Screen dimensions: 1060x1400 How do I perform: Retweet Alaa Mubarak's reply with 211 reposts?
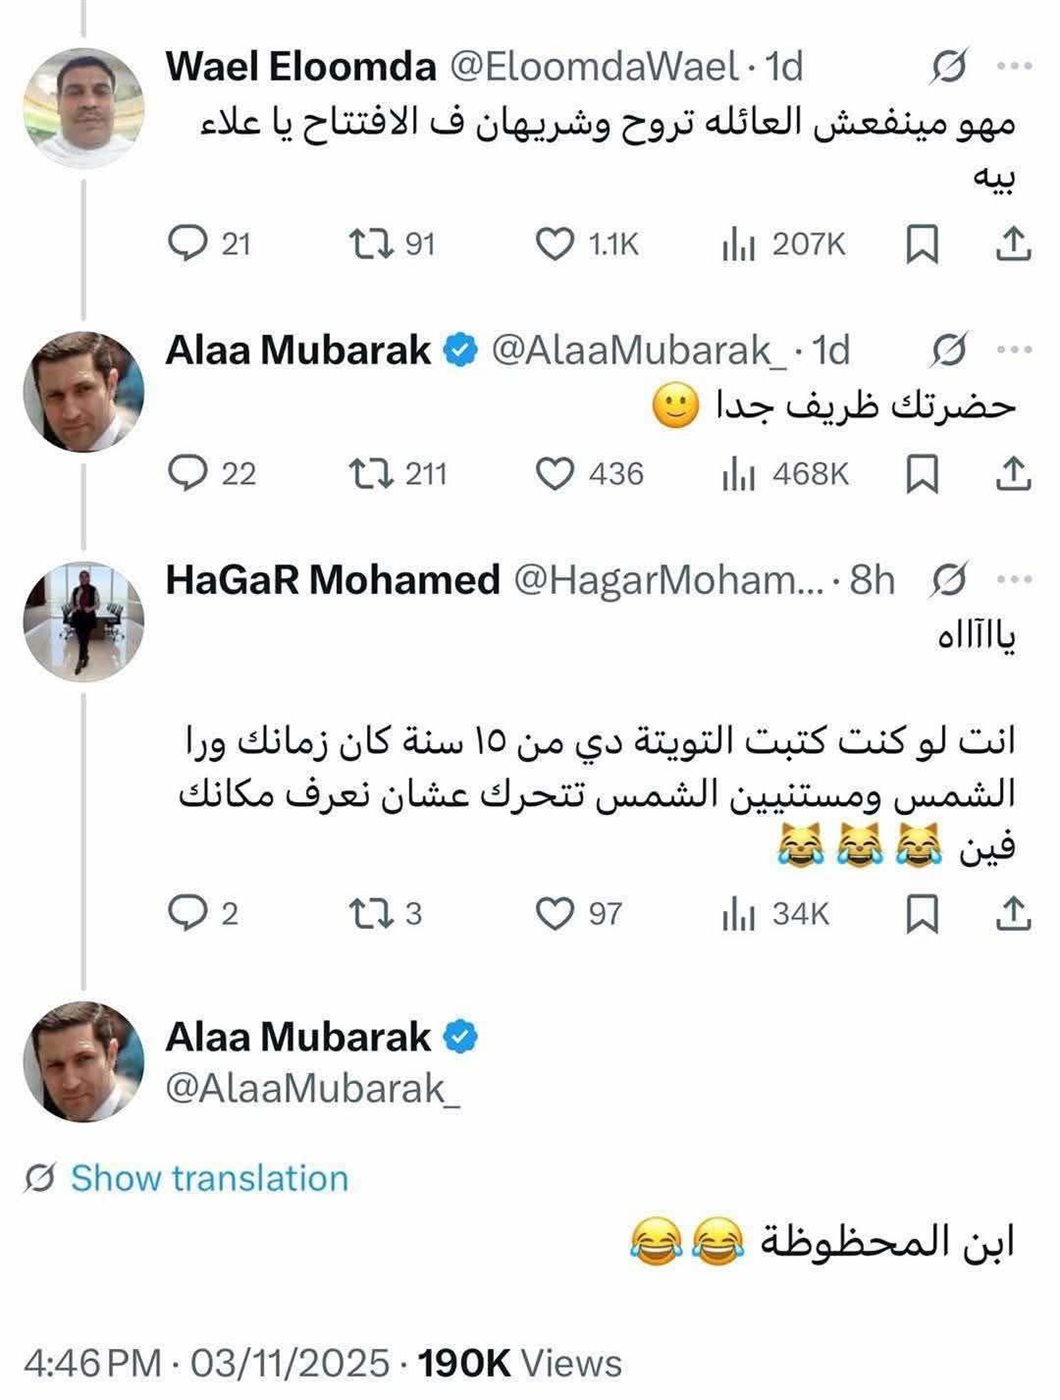370,474
